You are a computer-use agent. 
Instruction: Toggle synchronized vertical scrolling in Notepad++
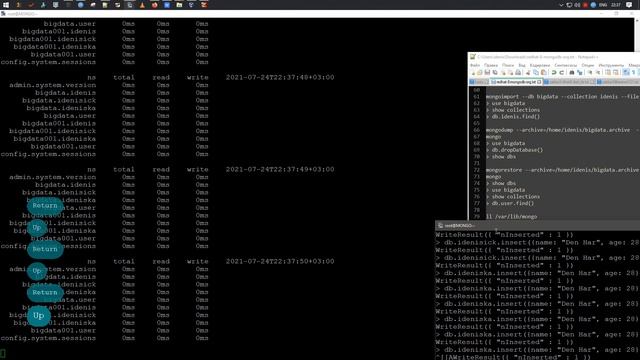coord(608,72)
